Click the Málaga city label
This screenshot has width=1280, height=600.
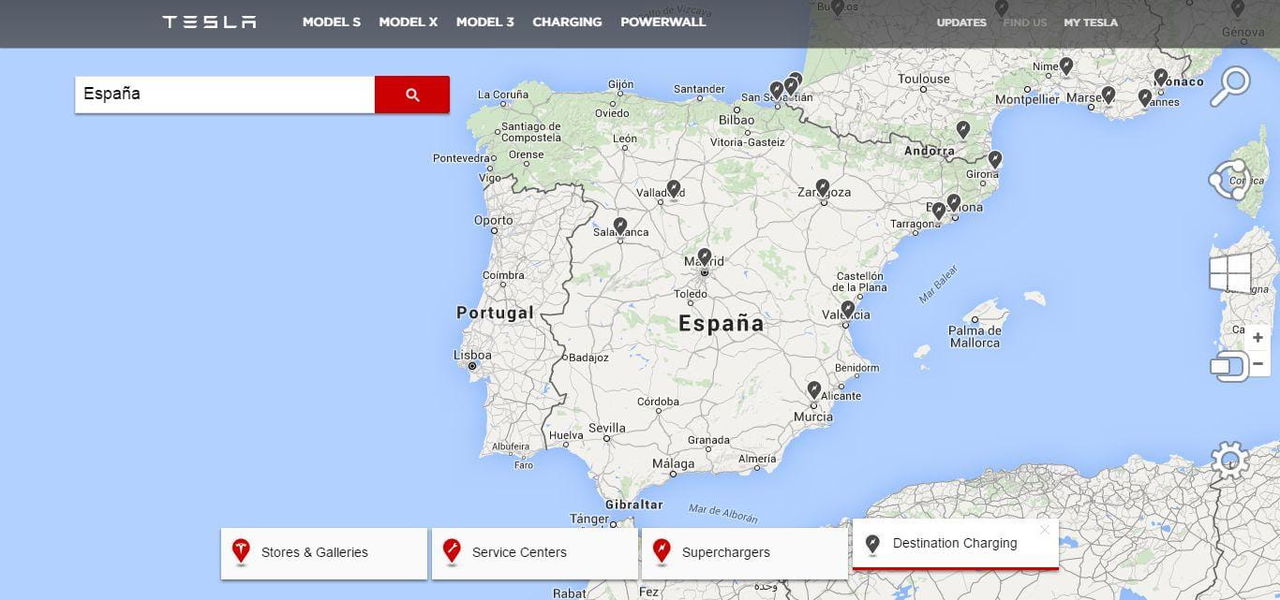[673, 464]
